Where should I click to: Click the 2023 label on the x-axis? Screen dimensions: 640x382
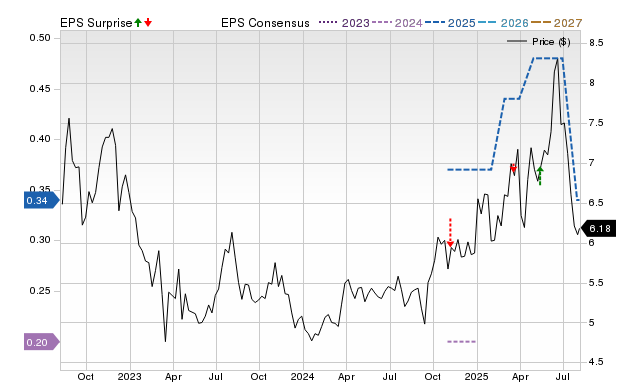tap(129, 376)
